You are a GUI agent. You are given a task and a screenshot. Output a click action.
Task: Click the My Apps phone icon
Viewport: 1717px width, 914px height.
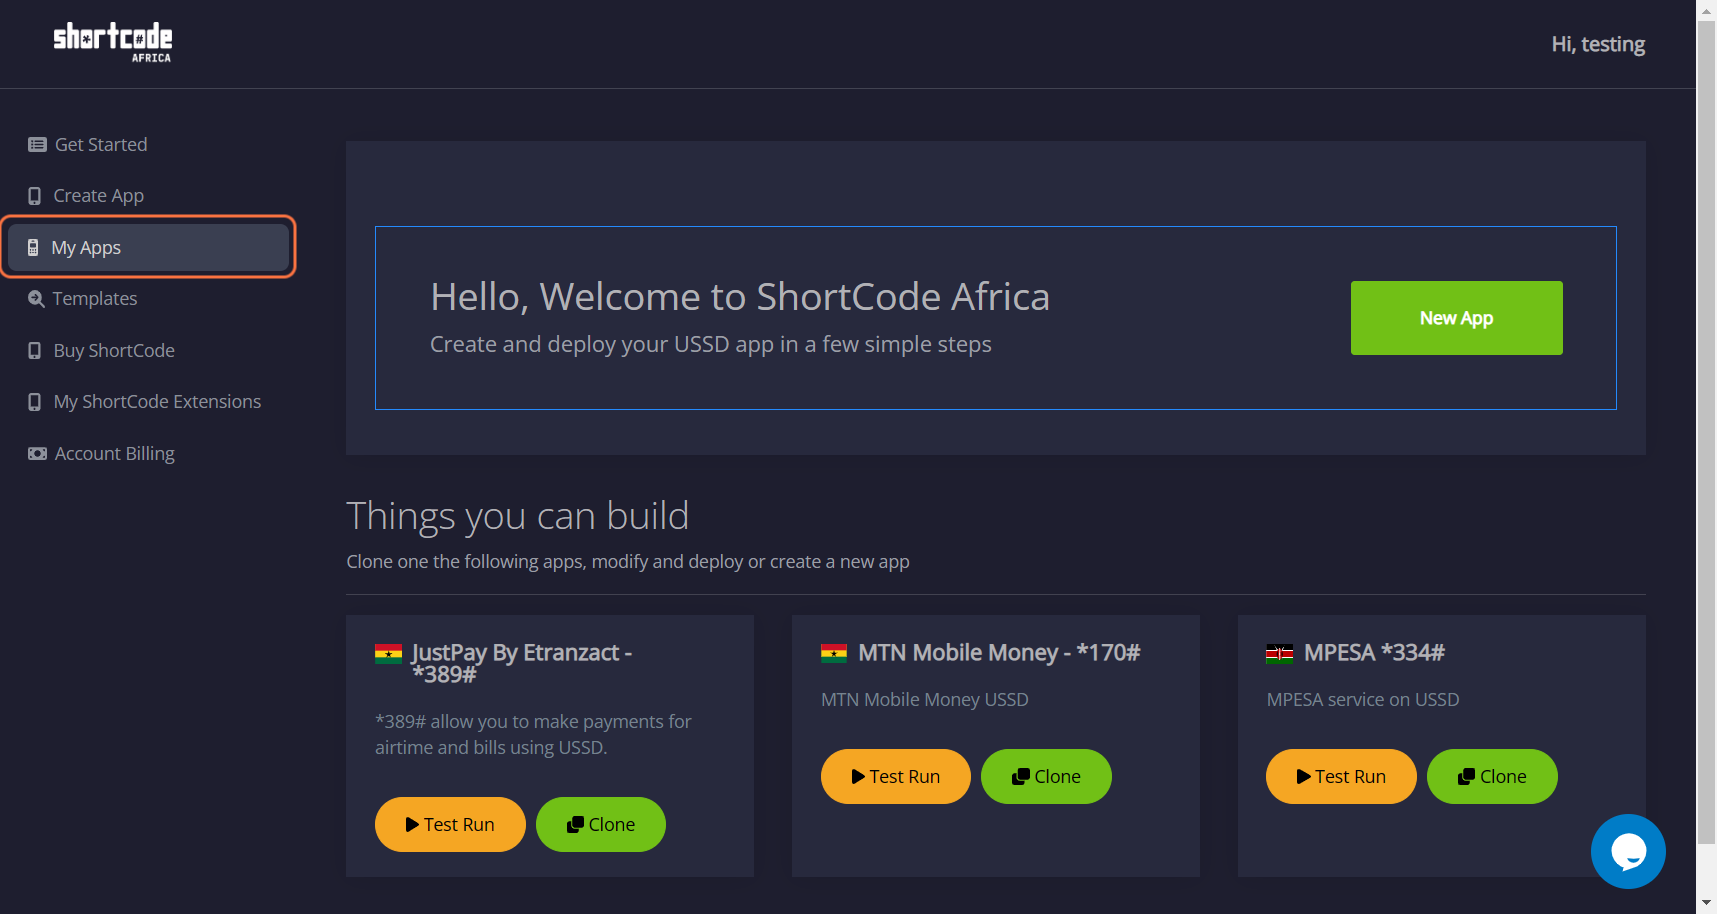(x=33, y=248)
